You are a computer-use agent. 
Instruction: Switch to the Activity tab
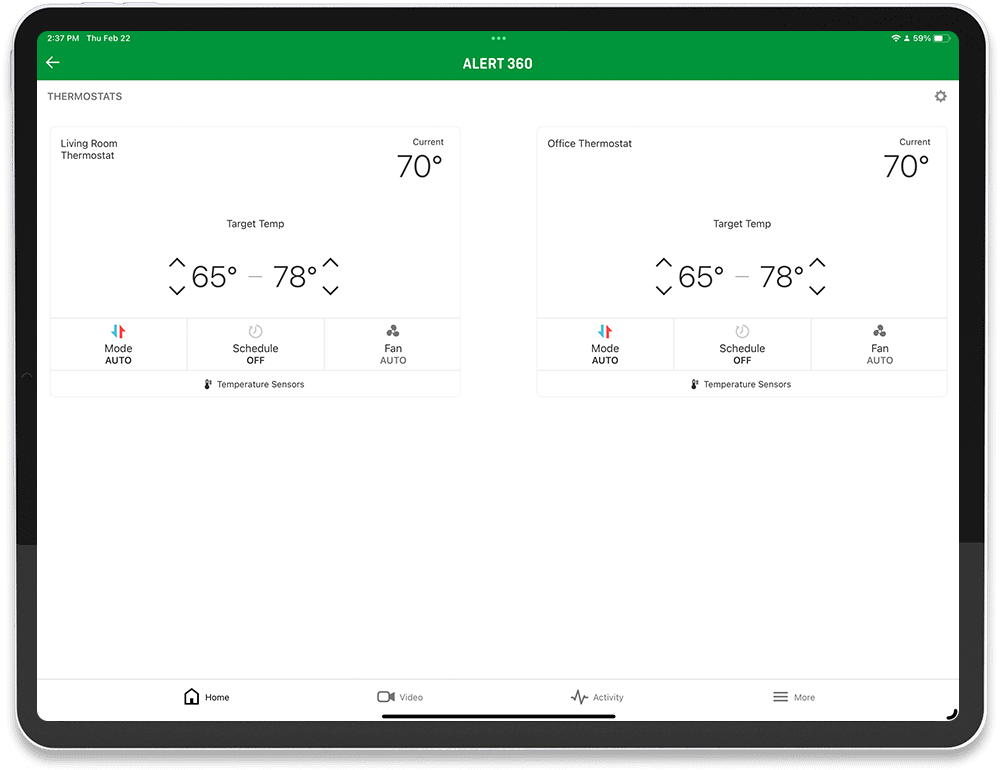(x=597, y=697)
